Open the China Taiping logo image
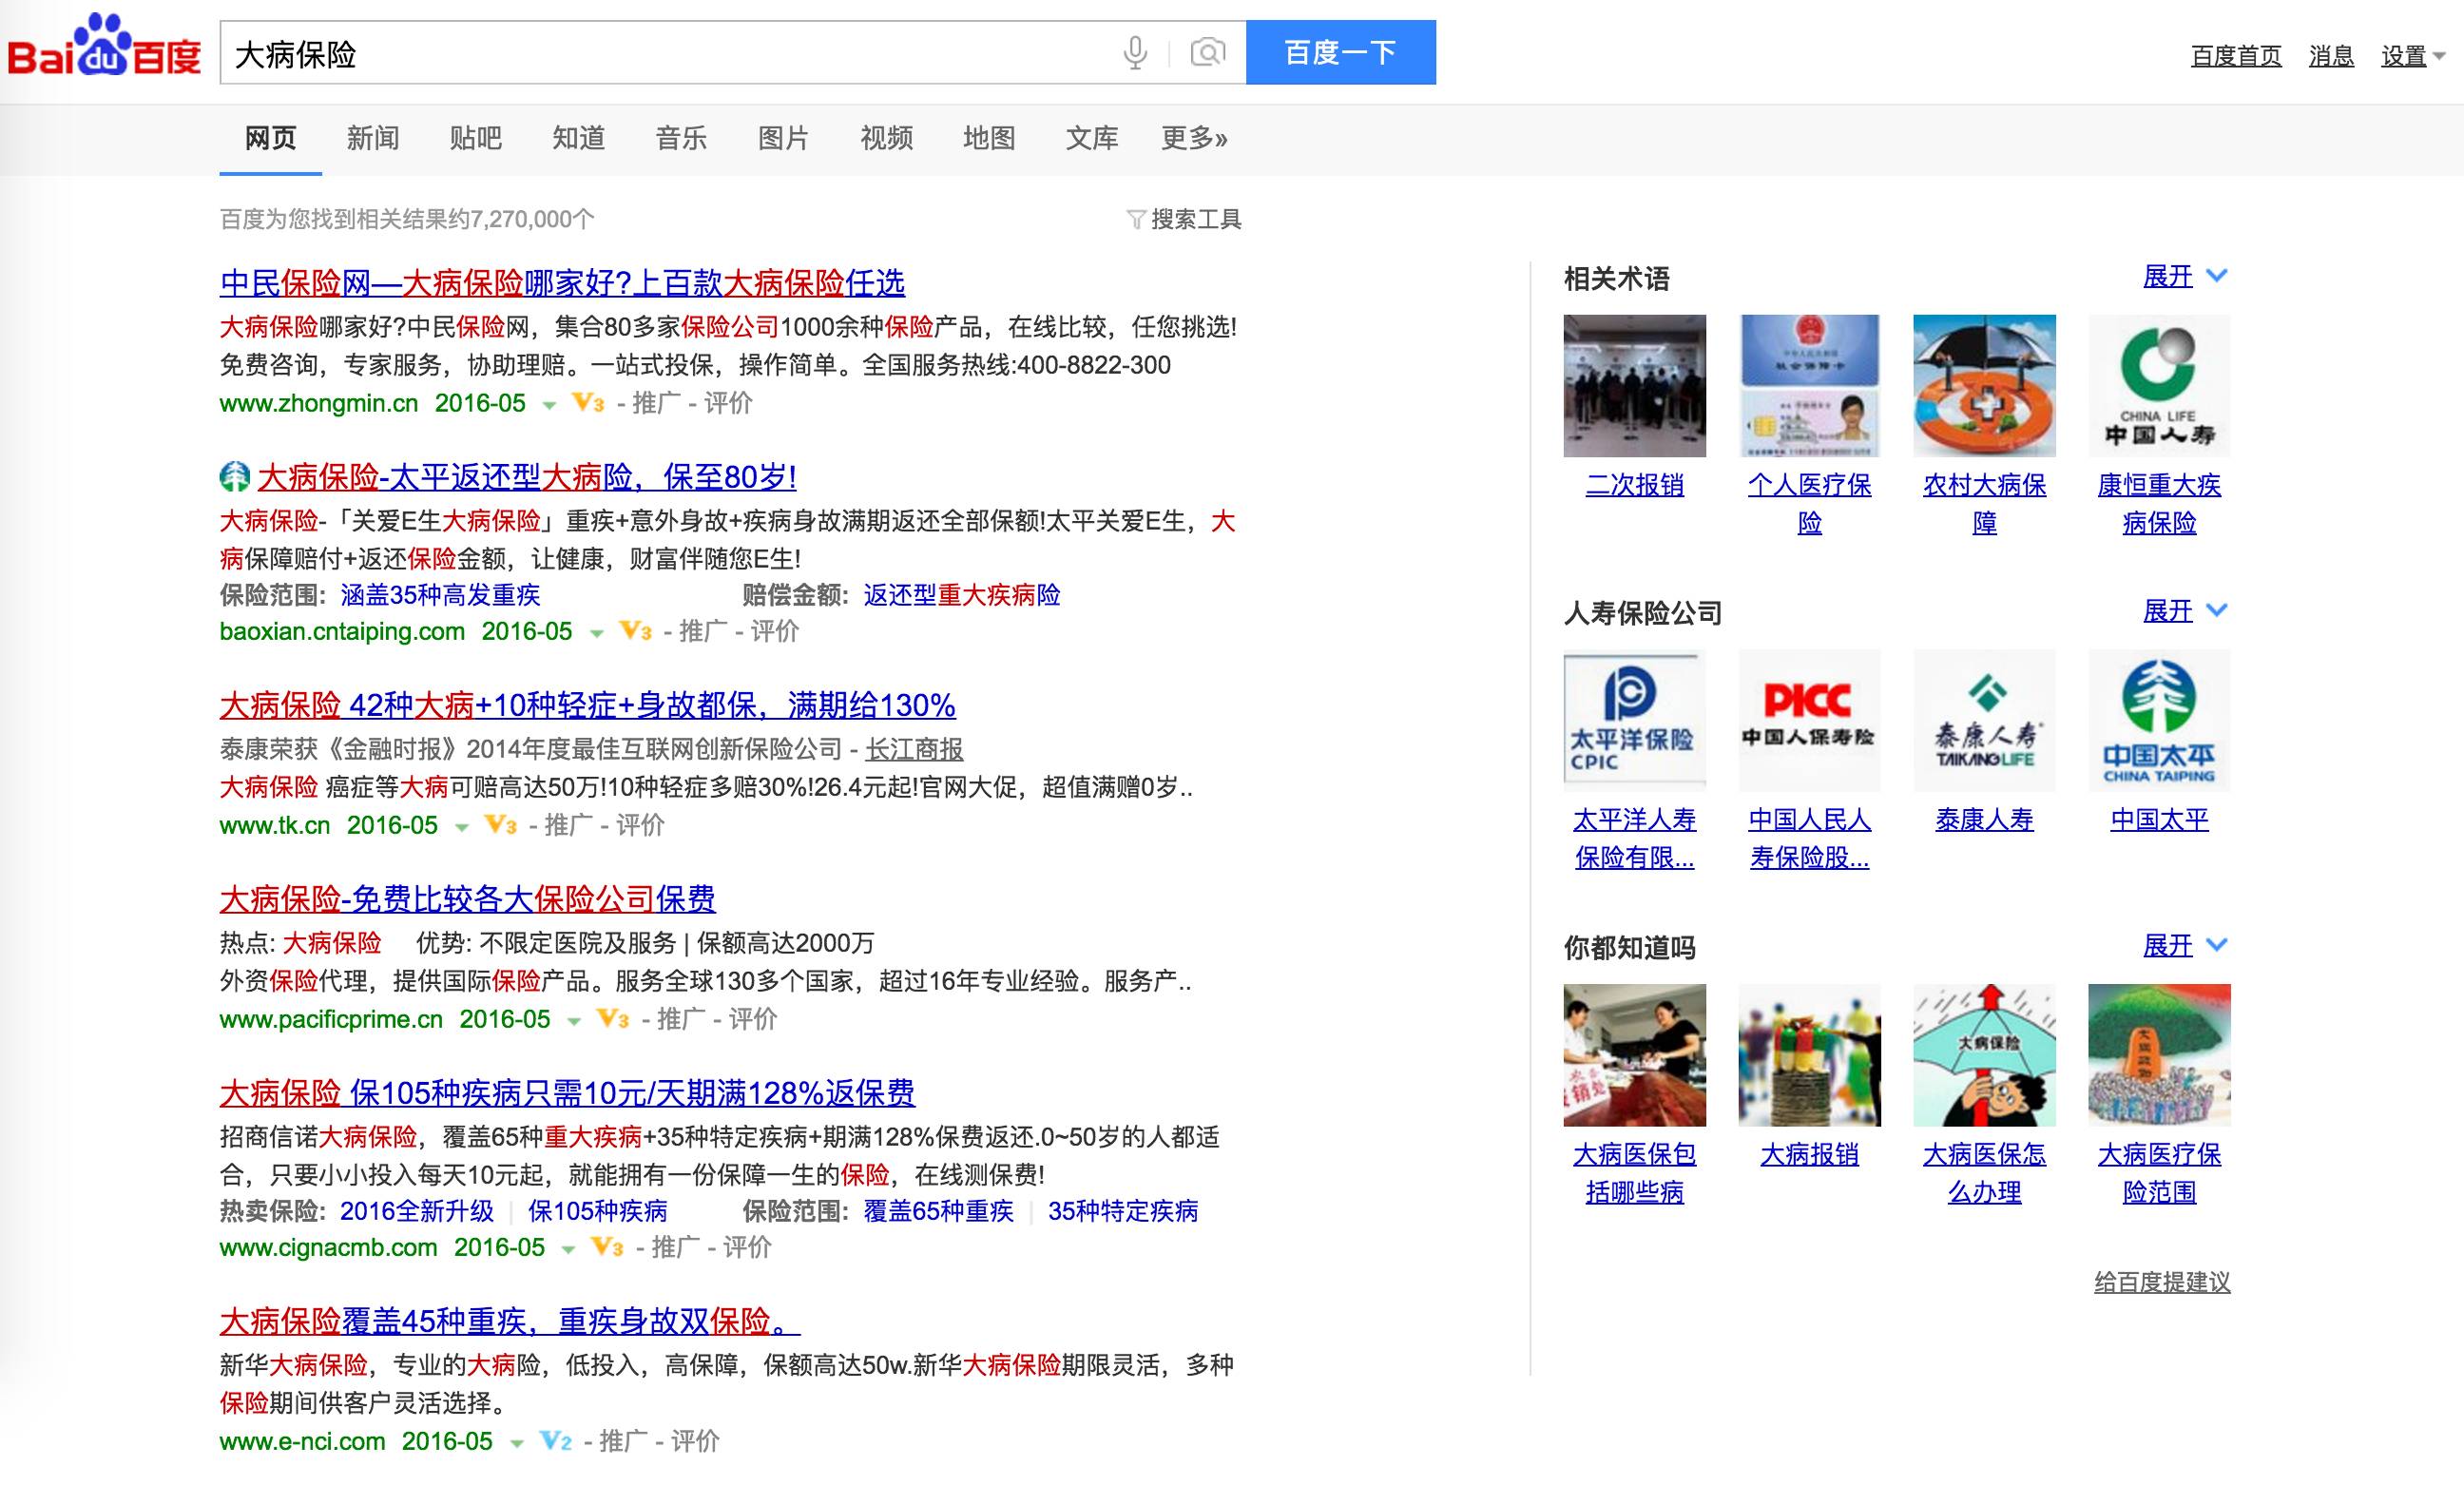This screenshot has height=1486, width=2464. coord(2159,720)
